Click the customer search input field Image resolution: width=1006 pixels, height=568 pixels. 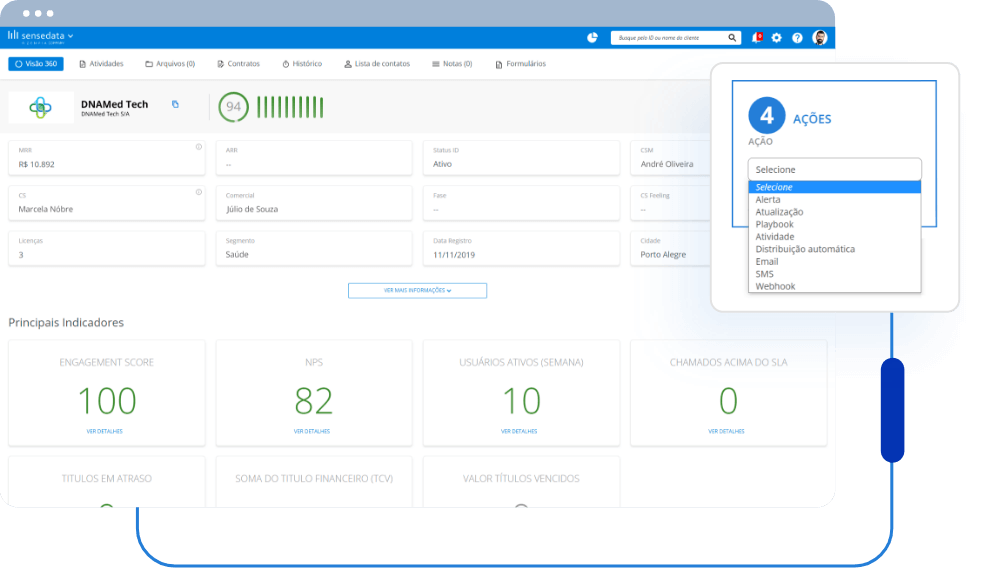coord(669,38)
